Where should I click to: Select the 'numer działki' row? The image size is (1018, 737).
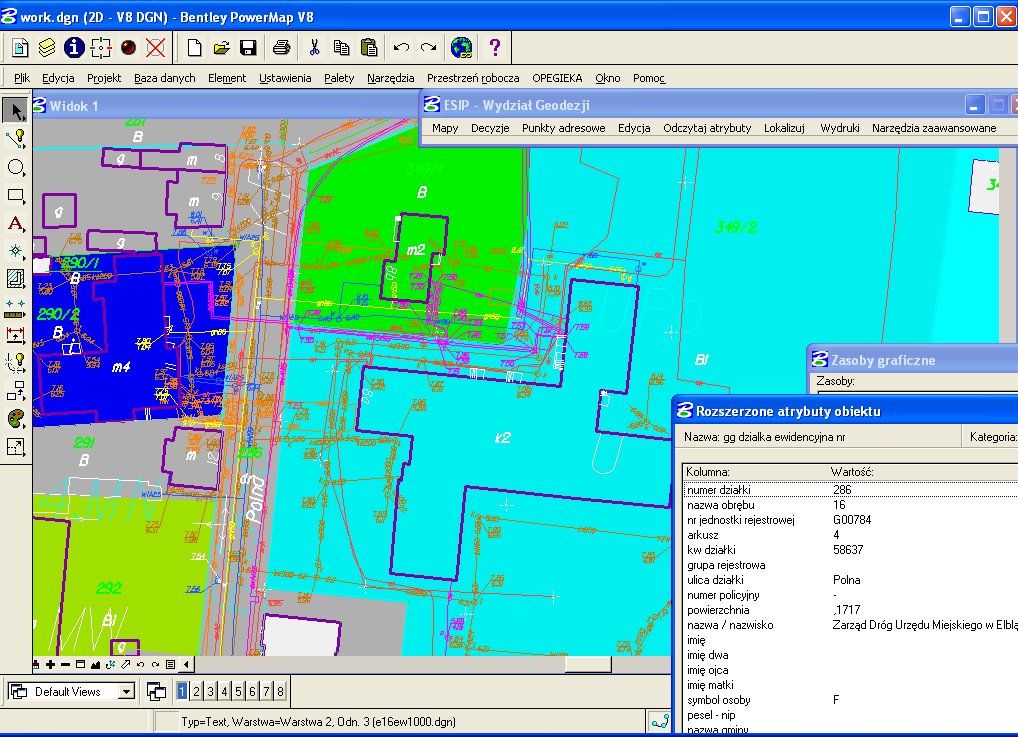pyautogui.click(x=851, y=490)
